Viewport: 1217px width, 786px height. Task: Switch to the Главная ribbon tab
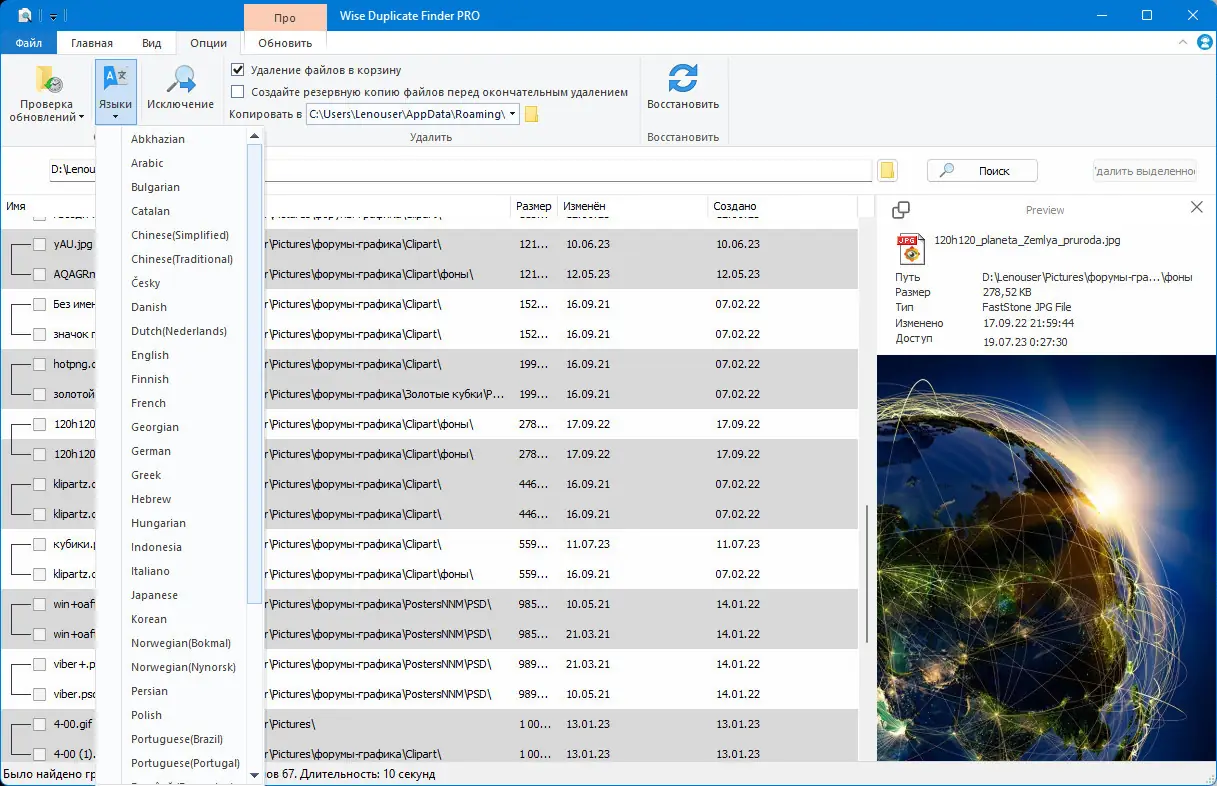92,43
